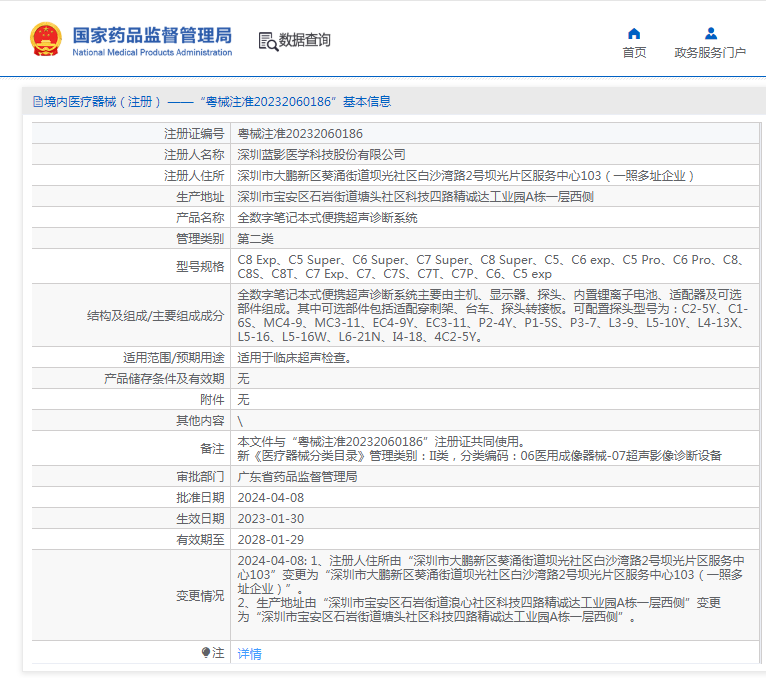Viewport: 766px width, 678px height.
Task: Click the 结构及组成/主要组成成分 label
Action: point(155,316)
